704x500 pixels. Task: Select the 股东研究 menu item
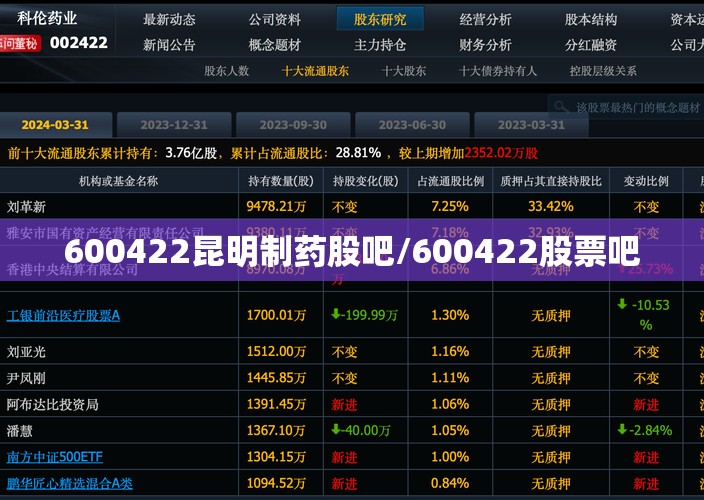point(380,19)
